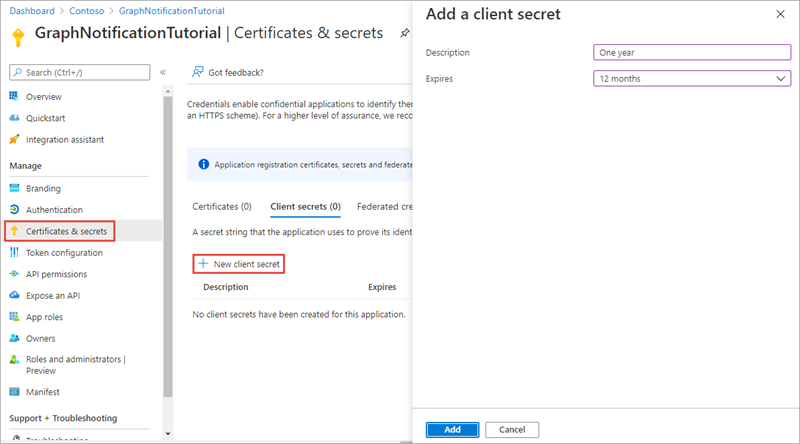Open the Federated credentials tab

385,206
